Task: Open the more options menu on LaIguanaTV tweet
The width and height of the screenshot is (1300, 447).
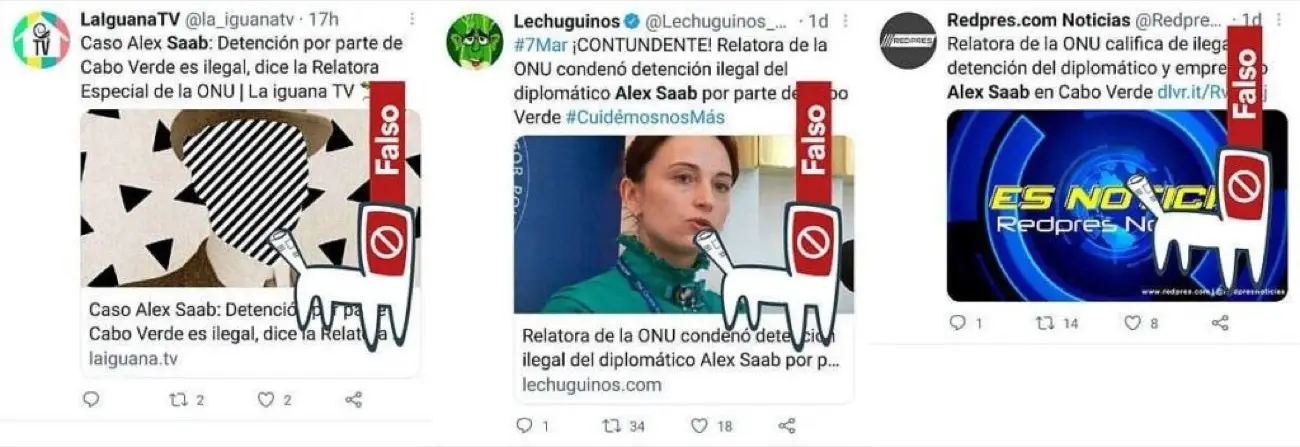Action: (412, 20)
